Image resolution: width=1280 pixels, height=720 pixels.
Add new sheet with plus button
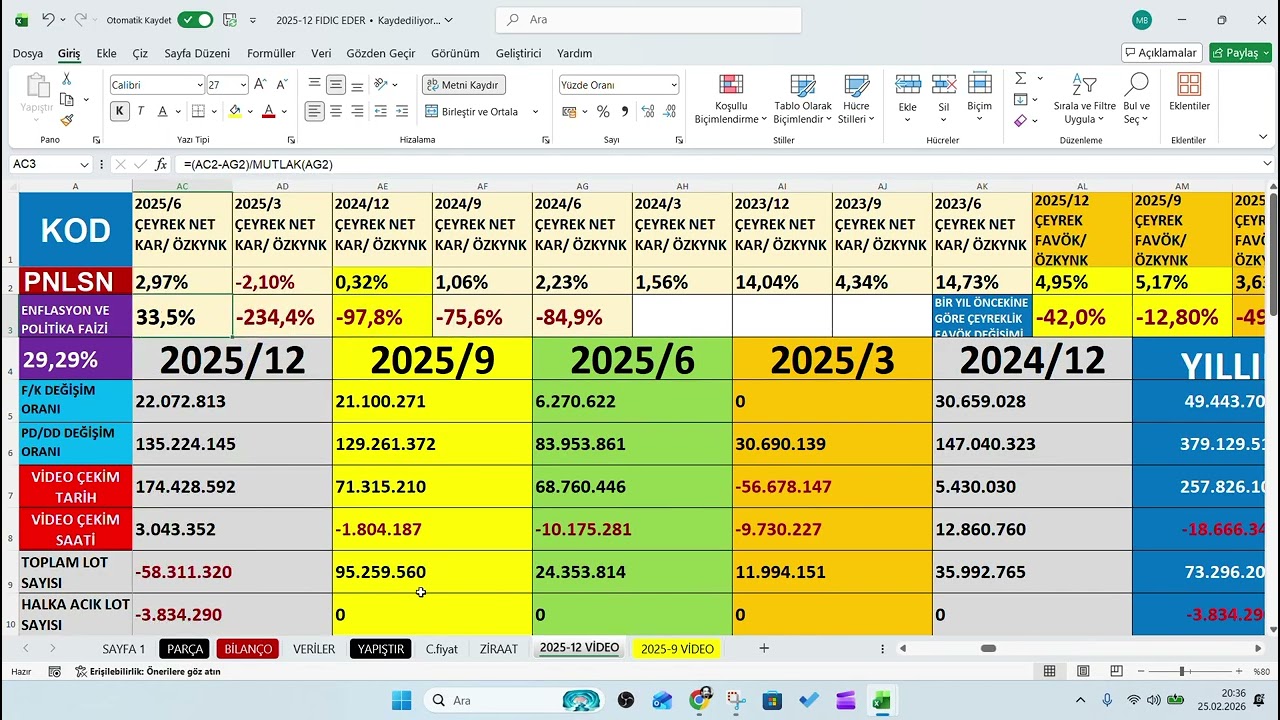764,648
